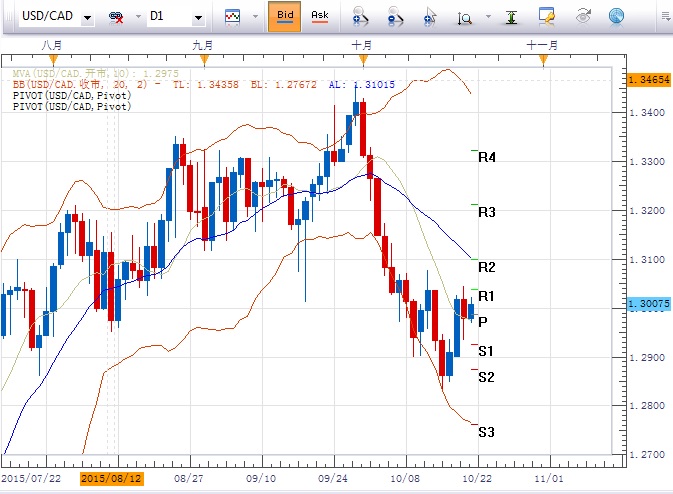This screenshot has width=673, height=494.
Task: Toggle the eye visibility icon in toolbar
Action: pos(583,16)
